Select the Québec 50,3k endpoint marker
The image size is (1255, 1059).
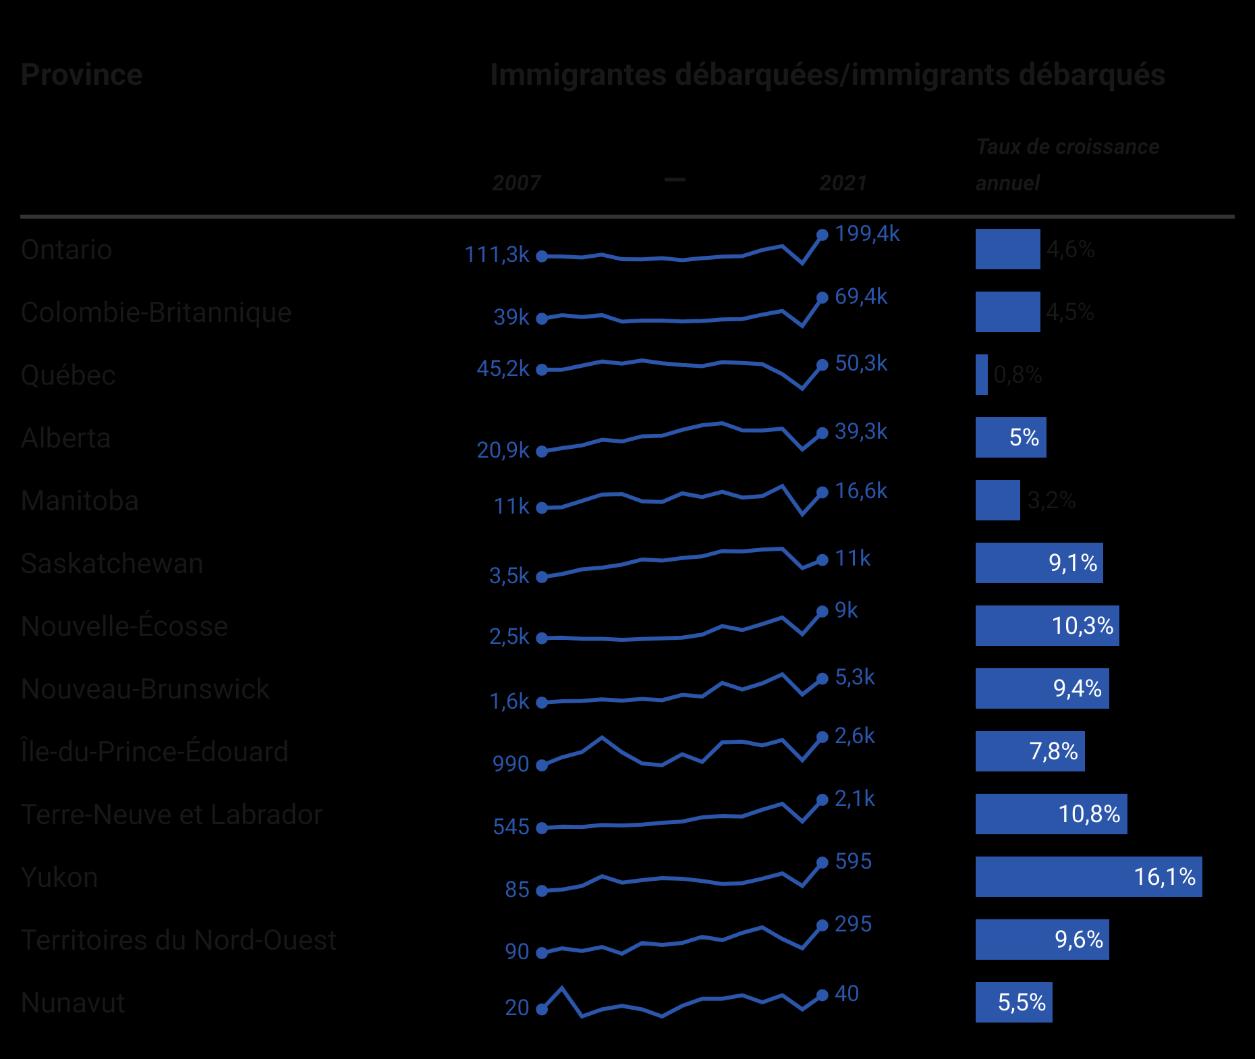(x=822, y=365)
